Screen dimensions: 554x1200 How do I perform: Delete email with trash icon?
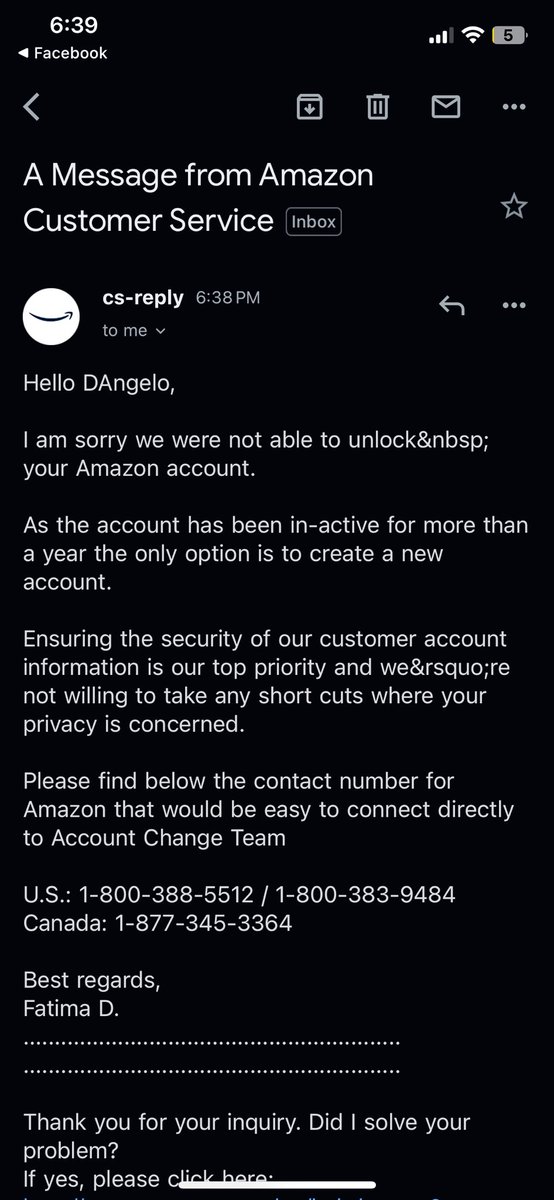[377, 106]
